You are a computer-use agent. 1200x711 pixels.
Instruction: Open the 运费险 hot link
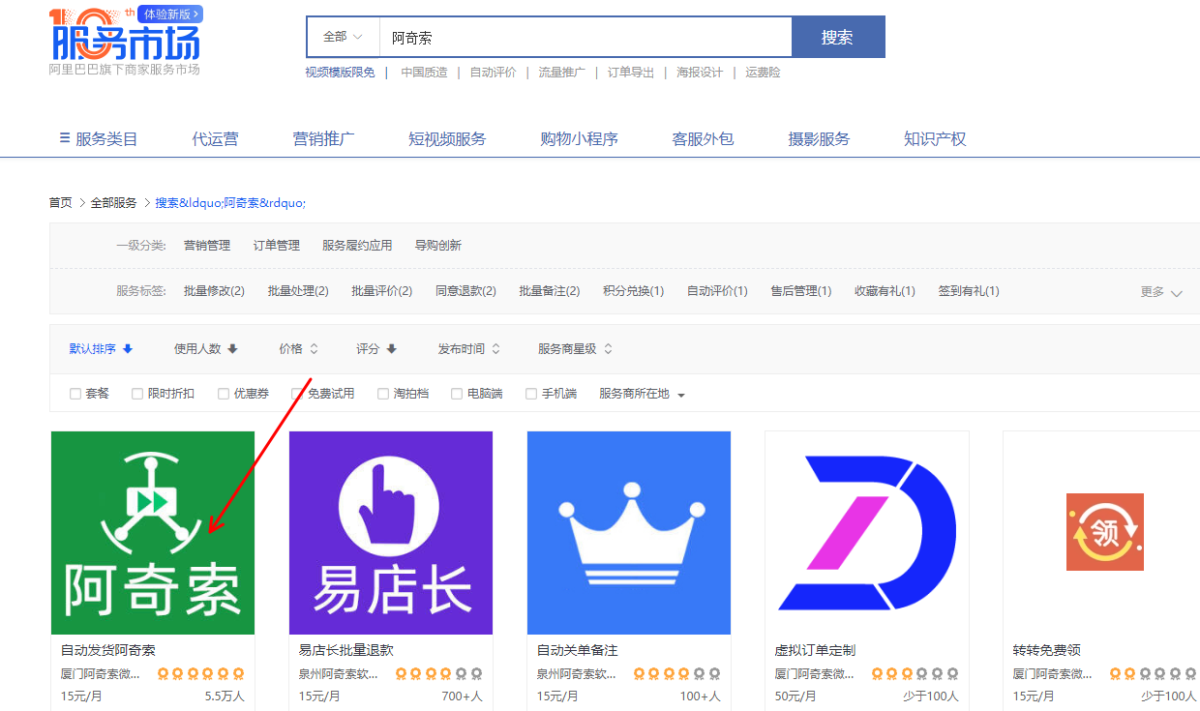[763, 72]
